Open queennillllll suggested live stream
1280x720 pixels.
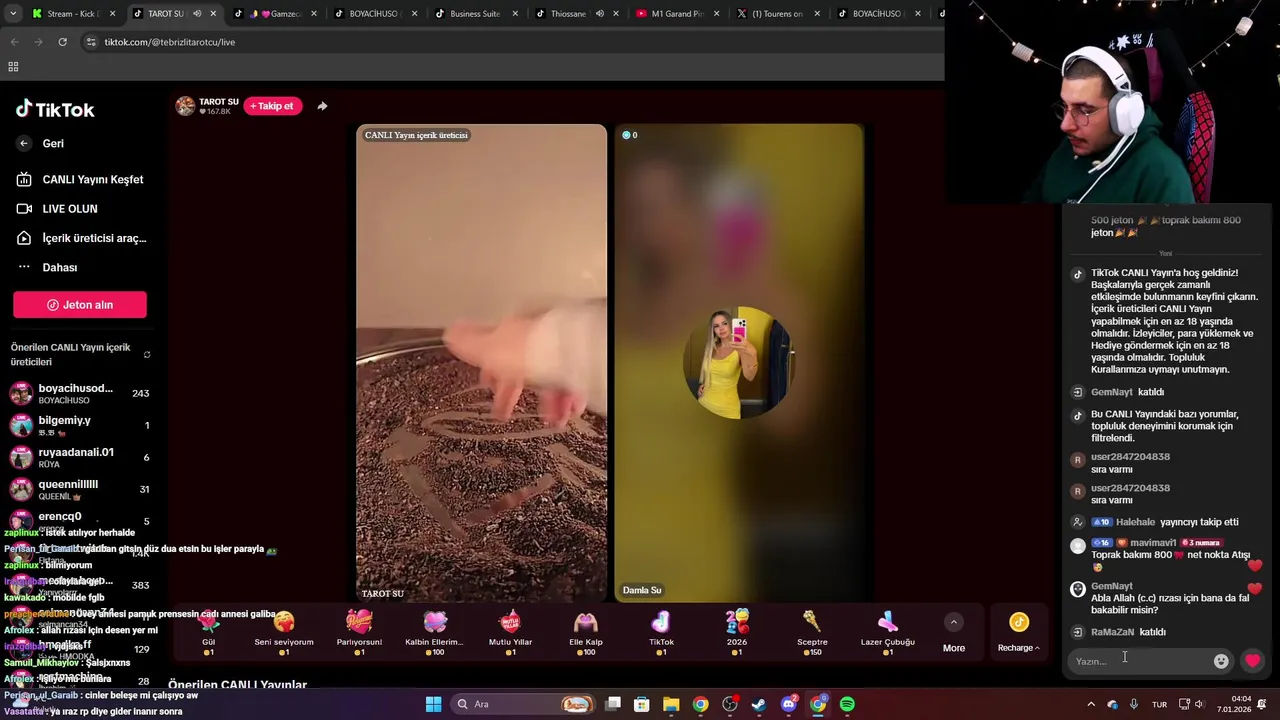78,489
